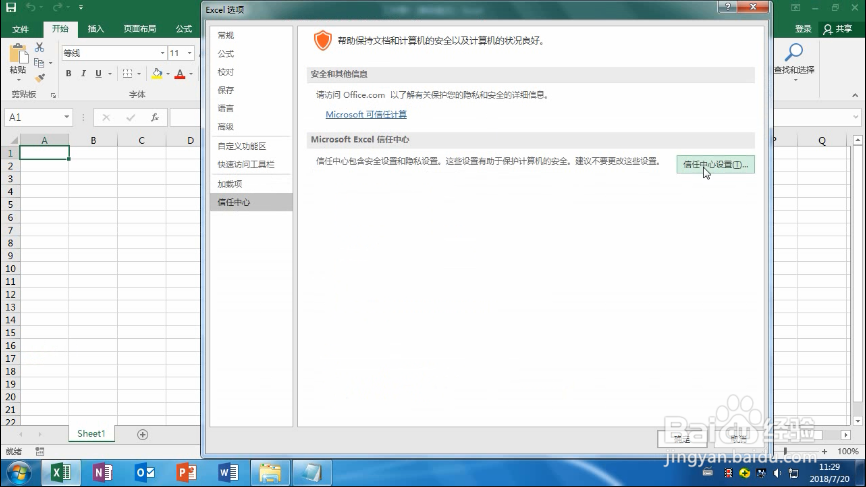The width and height of the screenshot is (866, 487).
Task: Open File Explorer from the taskbar
Action: point(270,473)
